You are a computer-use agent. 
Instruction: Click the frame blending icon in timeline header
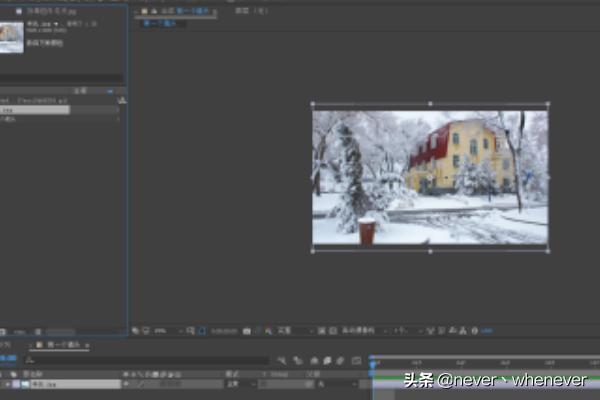tap(327, 360)
